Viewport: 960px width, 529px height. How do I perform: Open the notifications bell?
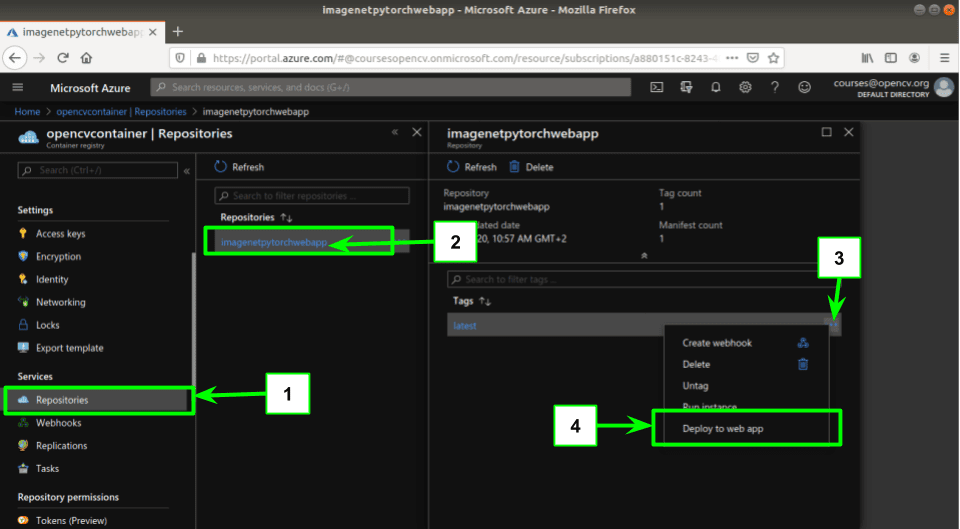pos(715,88)
